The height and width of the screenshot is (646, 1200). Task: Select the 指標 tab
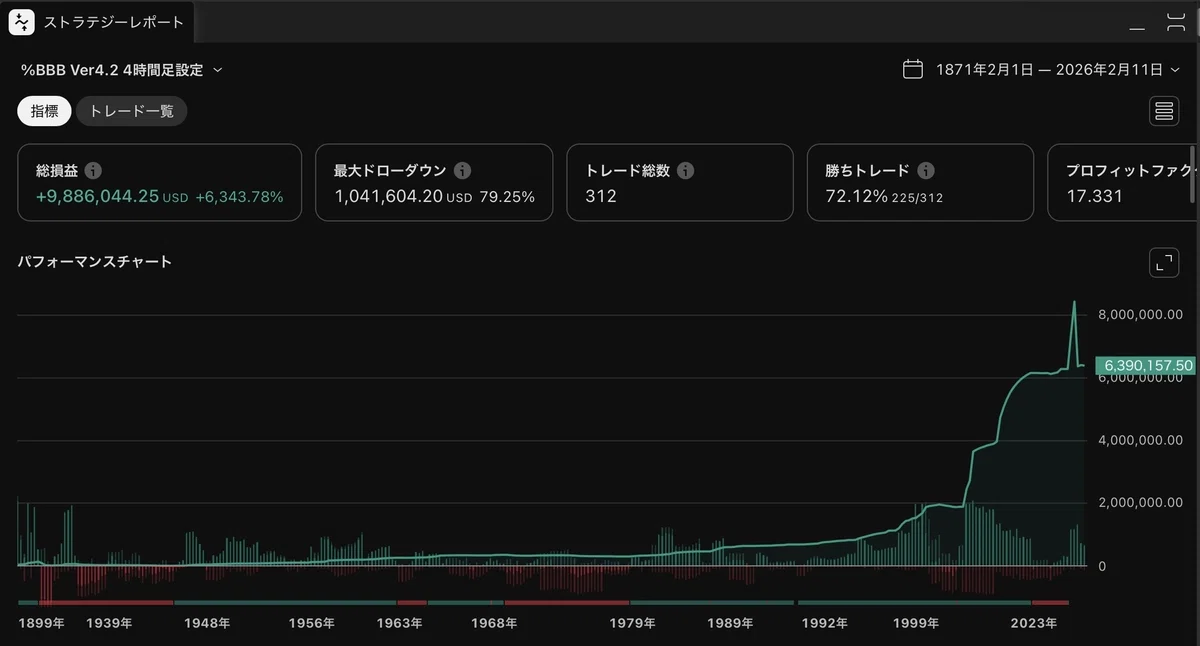[x=44, y=111]
